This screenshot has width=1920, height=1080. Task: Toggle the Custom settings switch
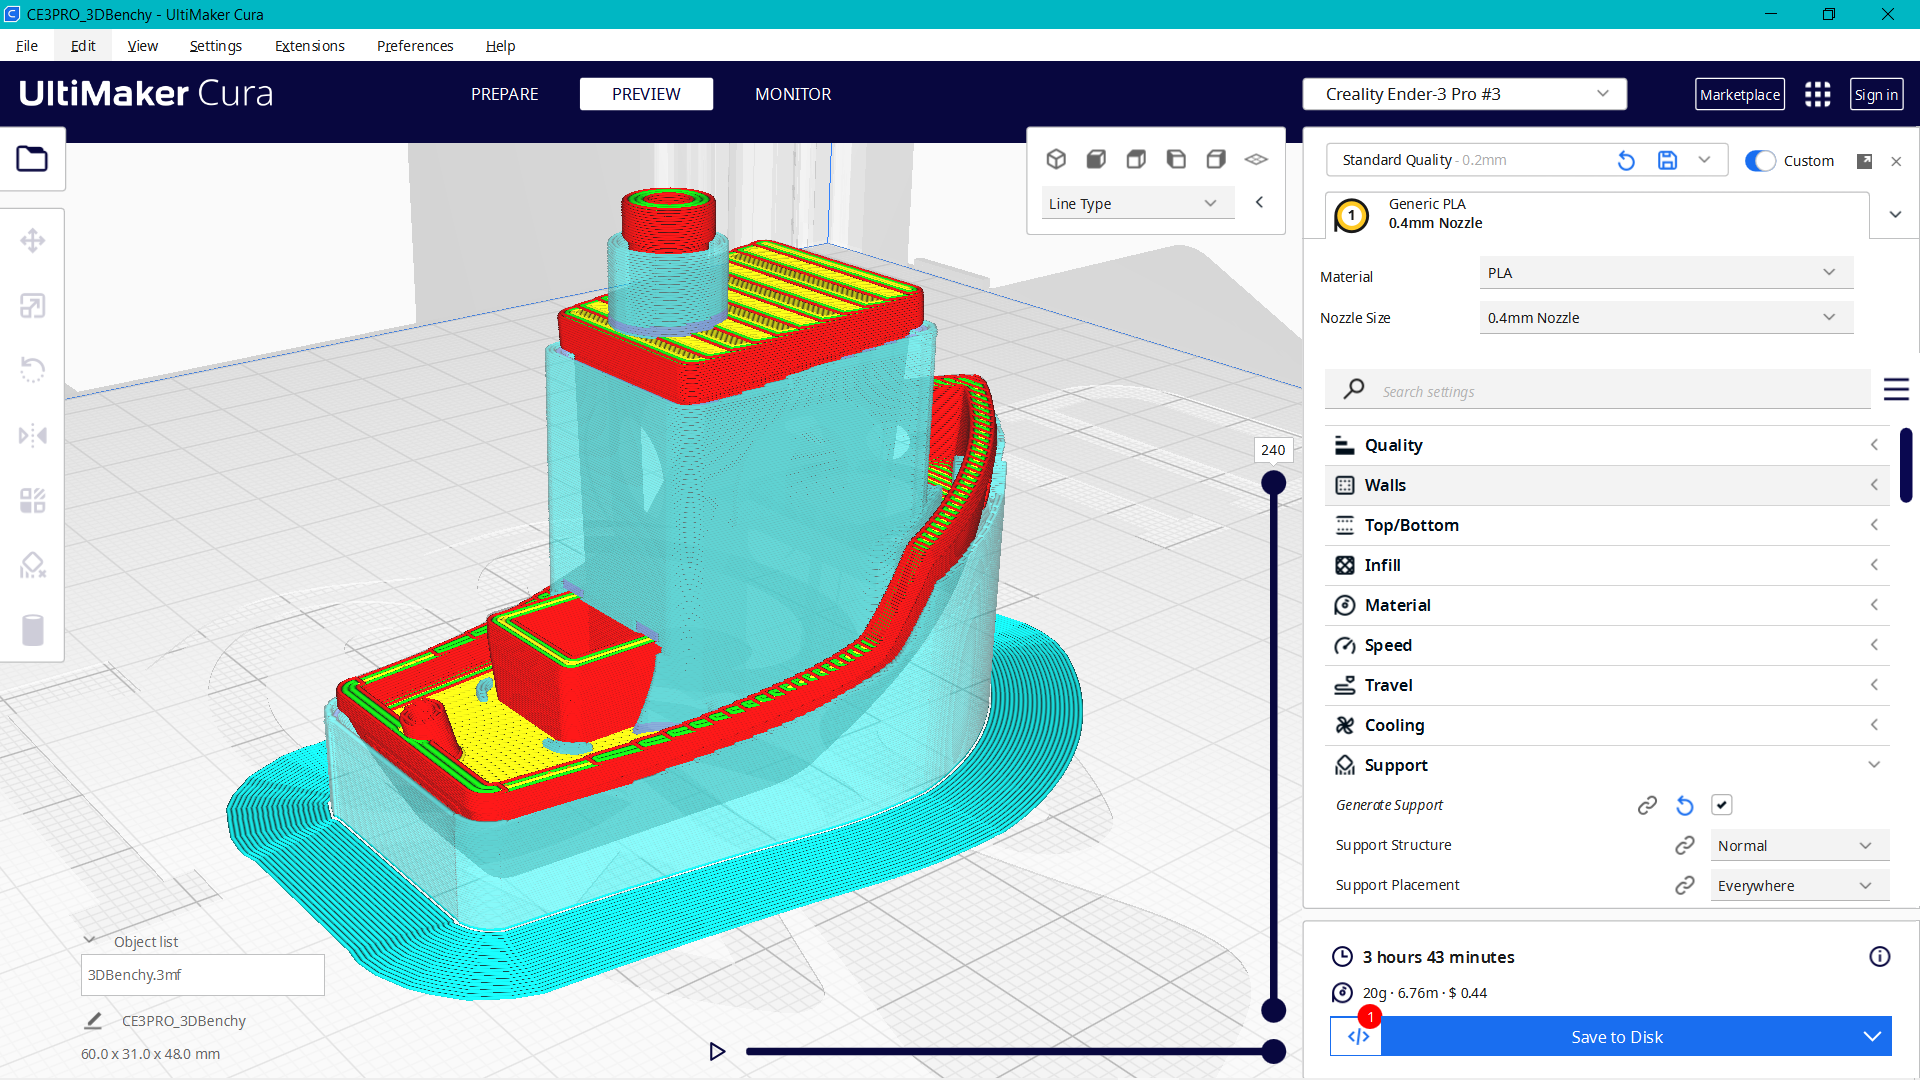tap(1760, 160)
